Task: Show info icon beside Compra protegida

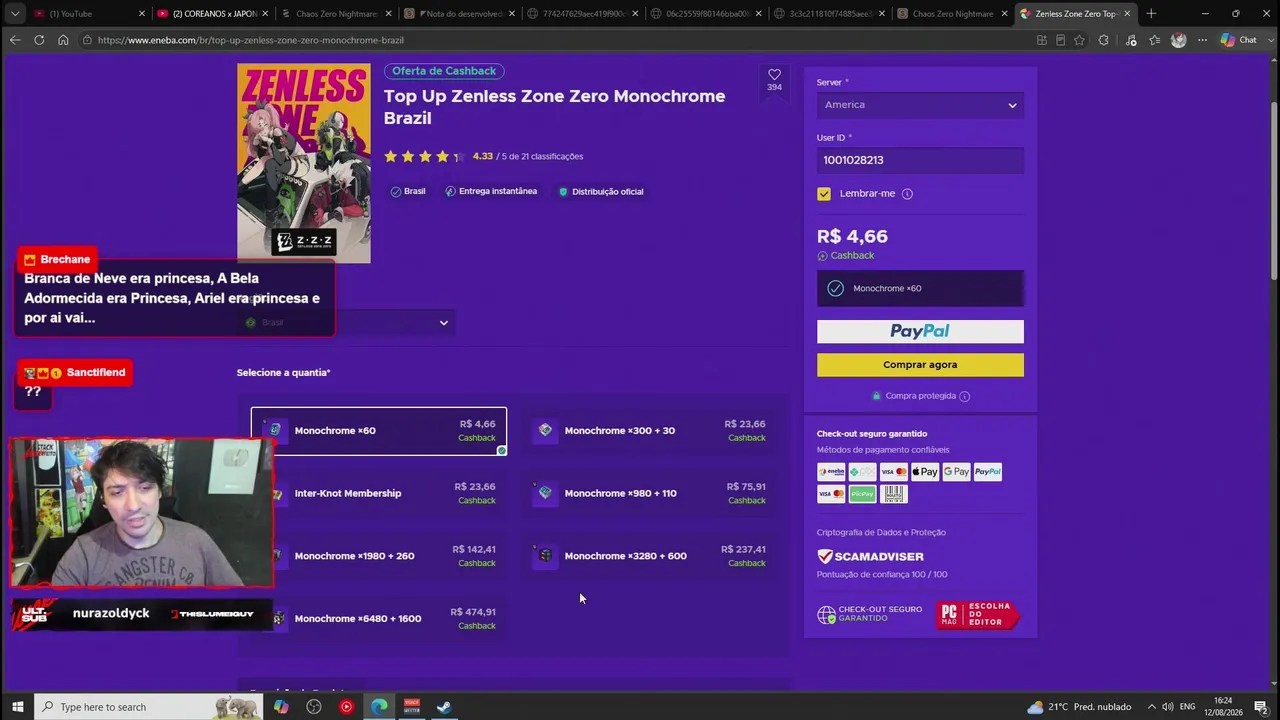Action: point(964,396)
